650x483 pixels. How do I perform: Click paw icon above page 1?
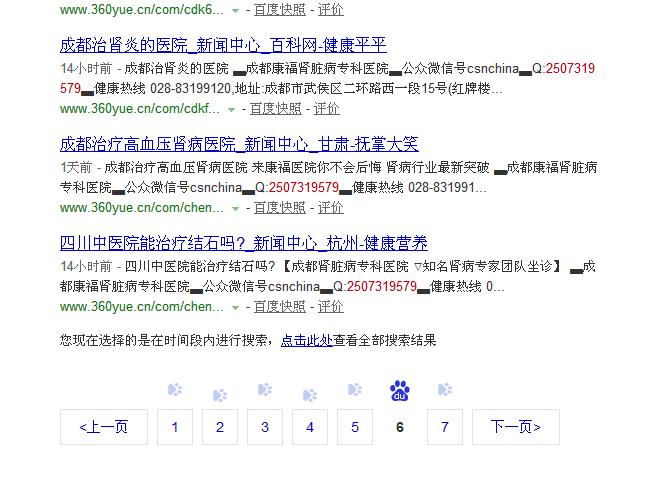coord(175,390)
